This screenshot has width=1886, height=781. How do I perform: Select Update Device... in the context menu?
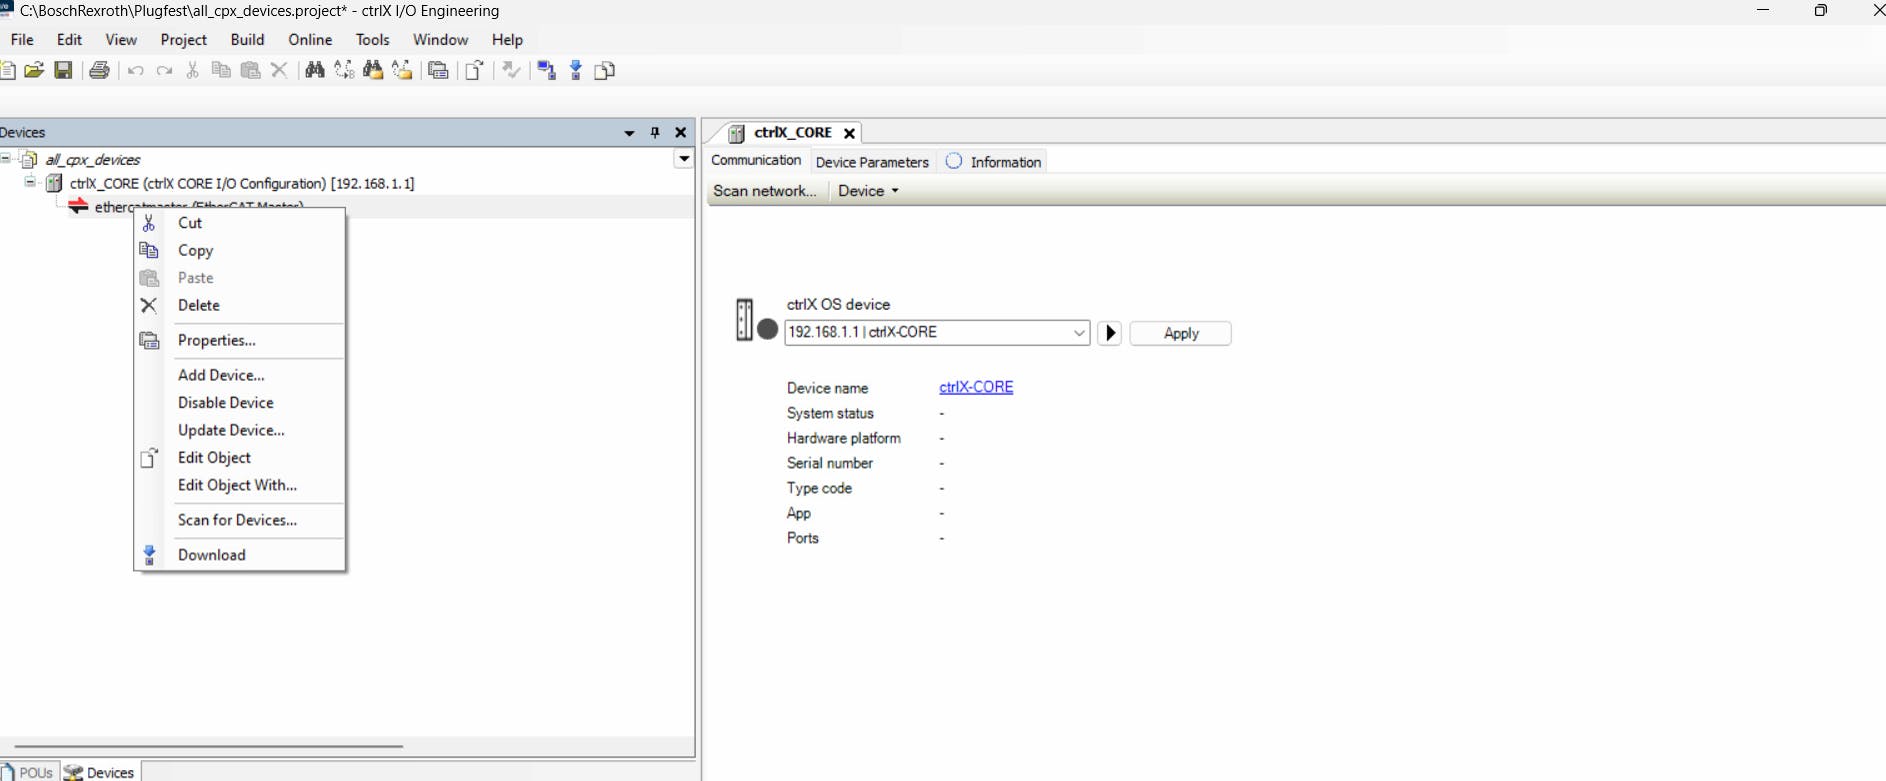pos(240,430)
